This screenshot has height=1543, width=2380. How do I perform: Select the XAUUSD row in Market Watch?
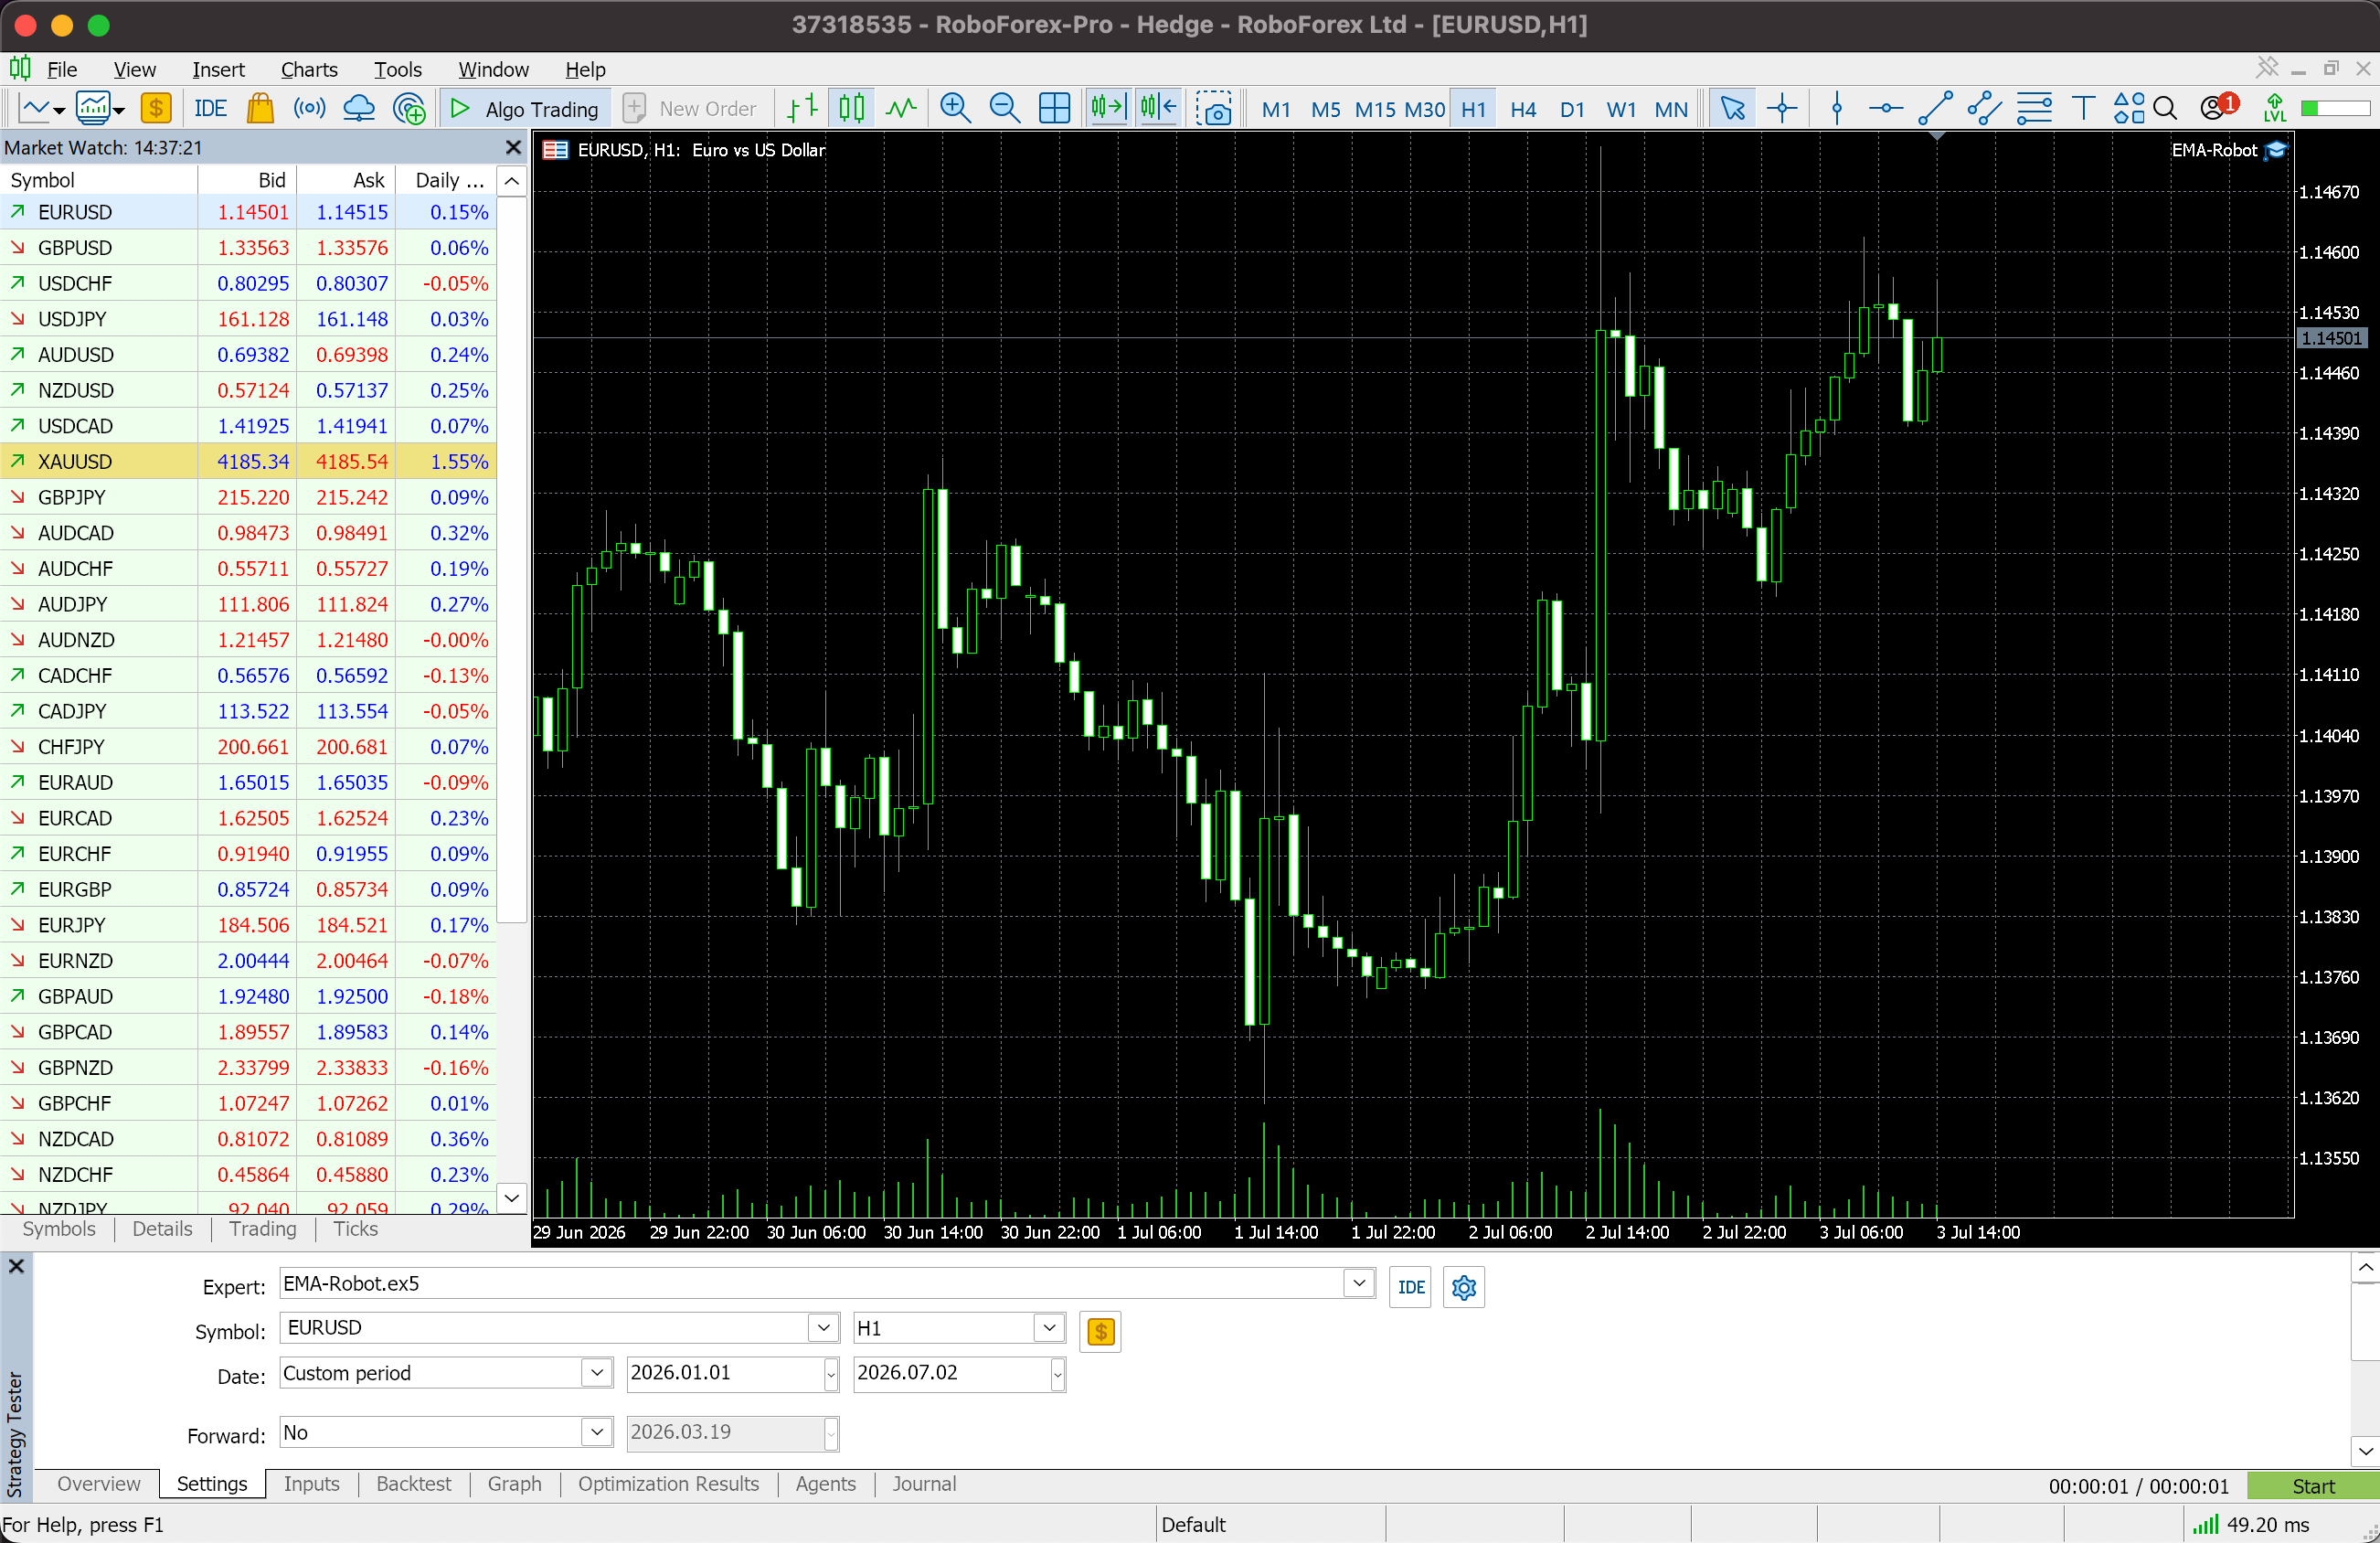(248, 461)
